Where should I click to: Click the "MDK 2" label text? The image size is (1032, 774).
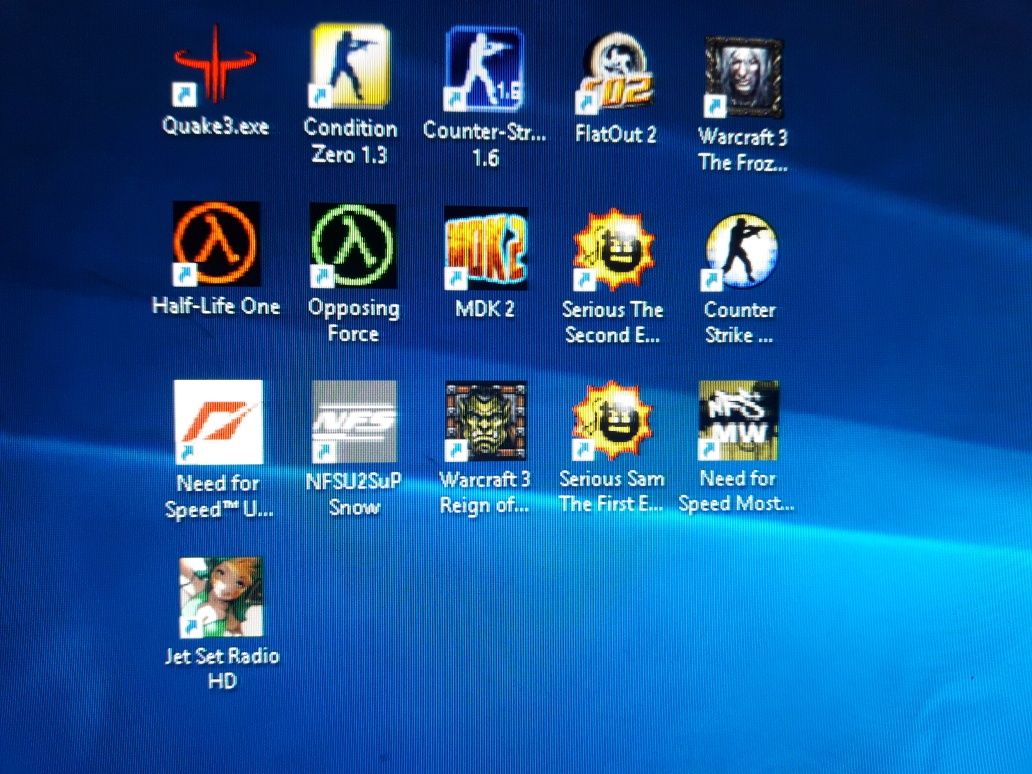(485, 309)
